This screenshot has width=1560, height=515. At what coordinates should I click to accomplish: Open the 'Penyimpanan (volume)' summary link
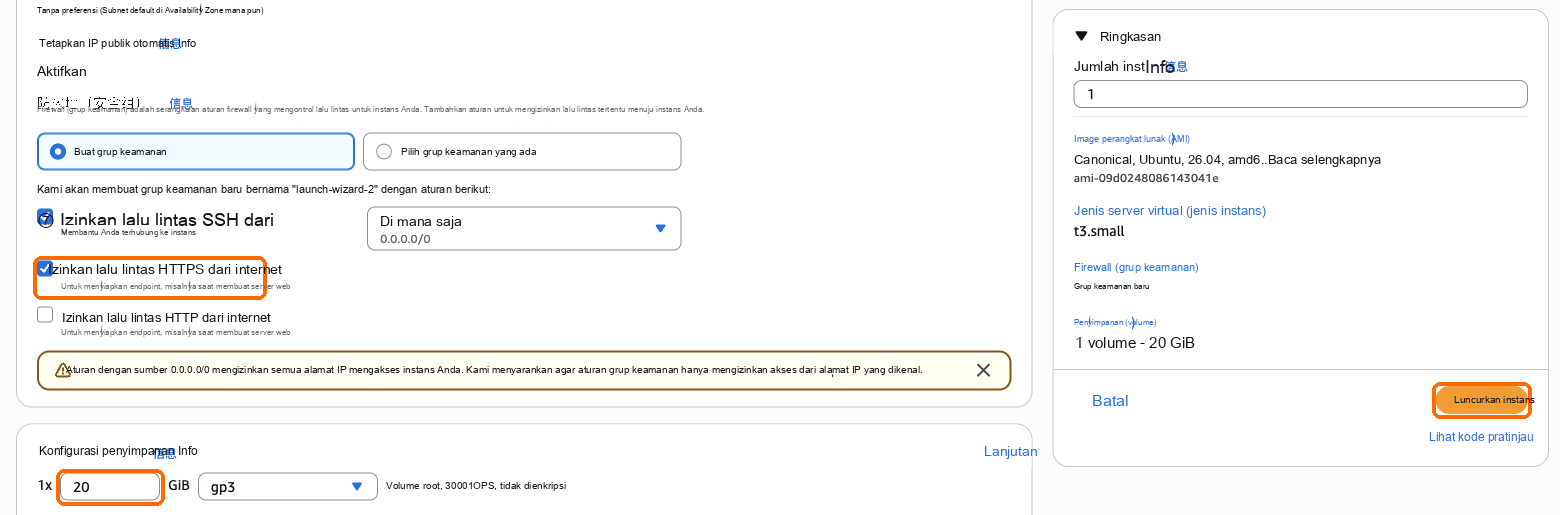[x=1115, y=322]
